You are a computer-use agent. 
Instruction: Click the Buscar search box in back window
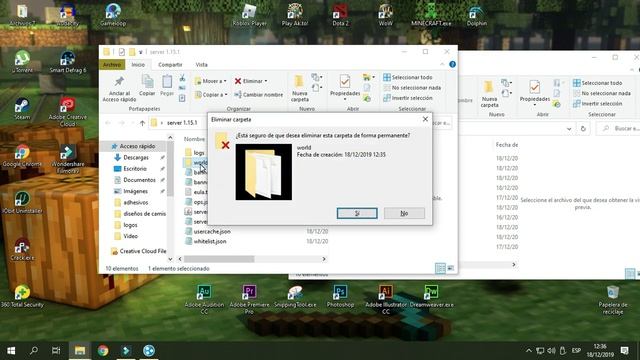(x=618, y=129)
